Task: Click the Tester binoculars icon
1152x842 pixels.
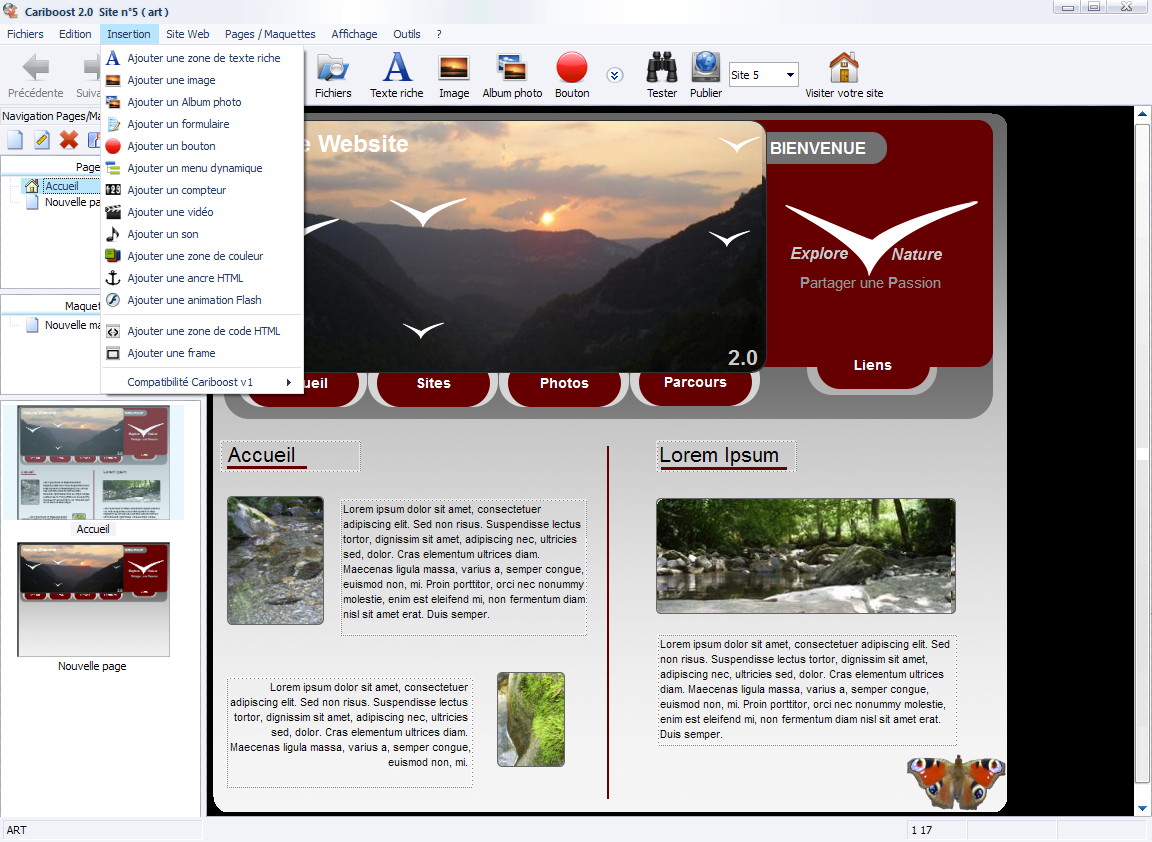Action: coord(662,69)
